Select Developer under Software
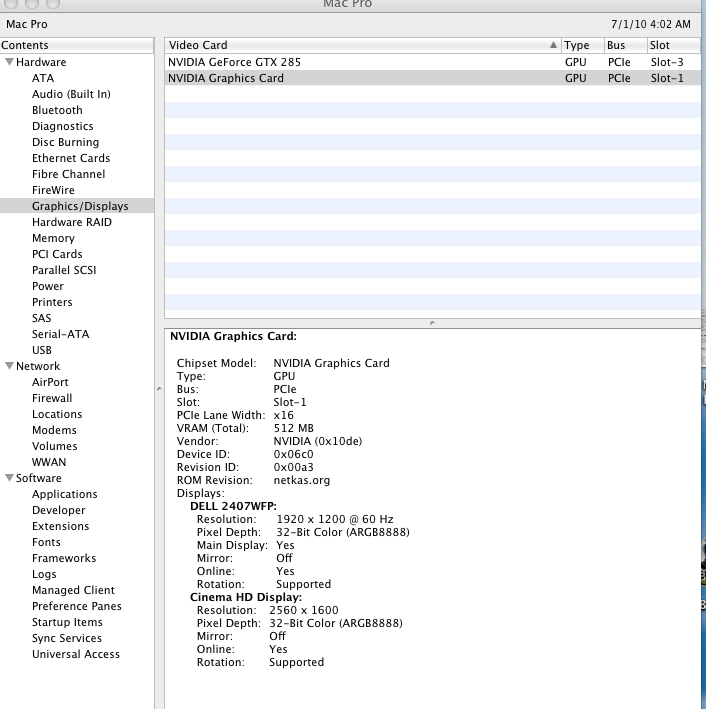 [x=58, y=510]
